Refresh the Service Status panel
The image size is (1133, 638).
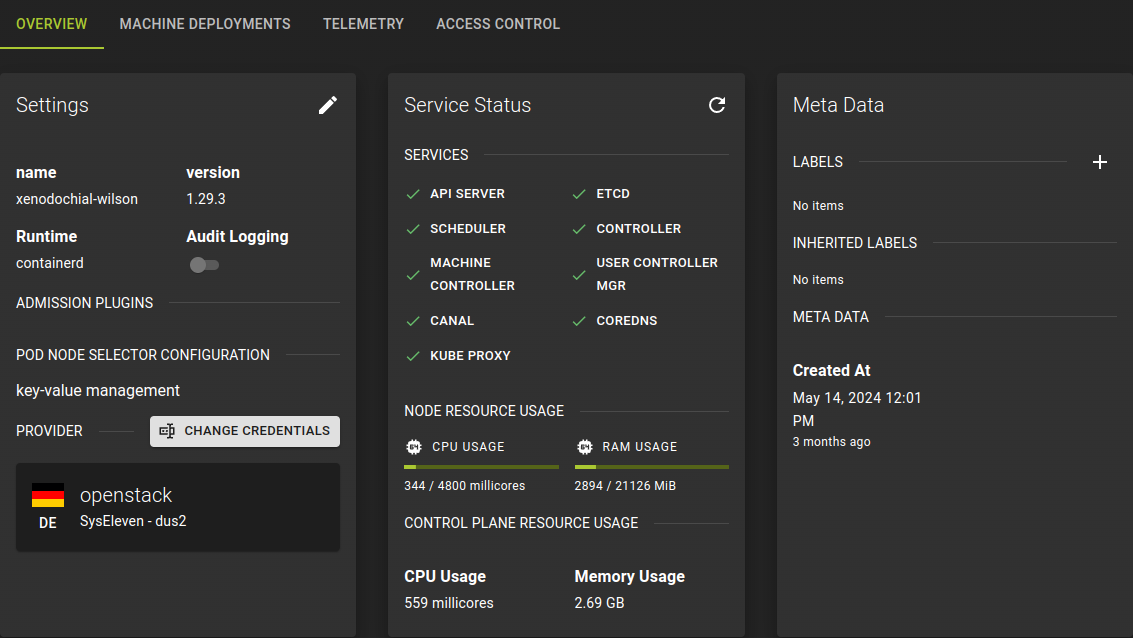tap(717, 104)
